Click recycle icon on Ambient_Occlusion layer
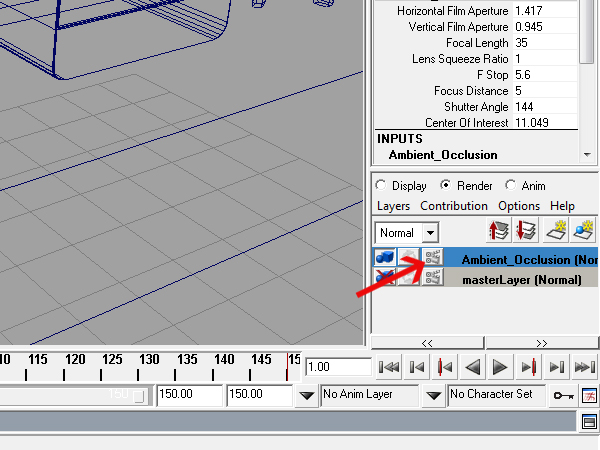The width and height of the screenshot is (600, 450). 409,257
